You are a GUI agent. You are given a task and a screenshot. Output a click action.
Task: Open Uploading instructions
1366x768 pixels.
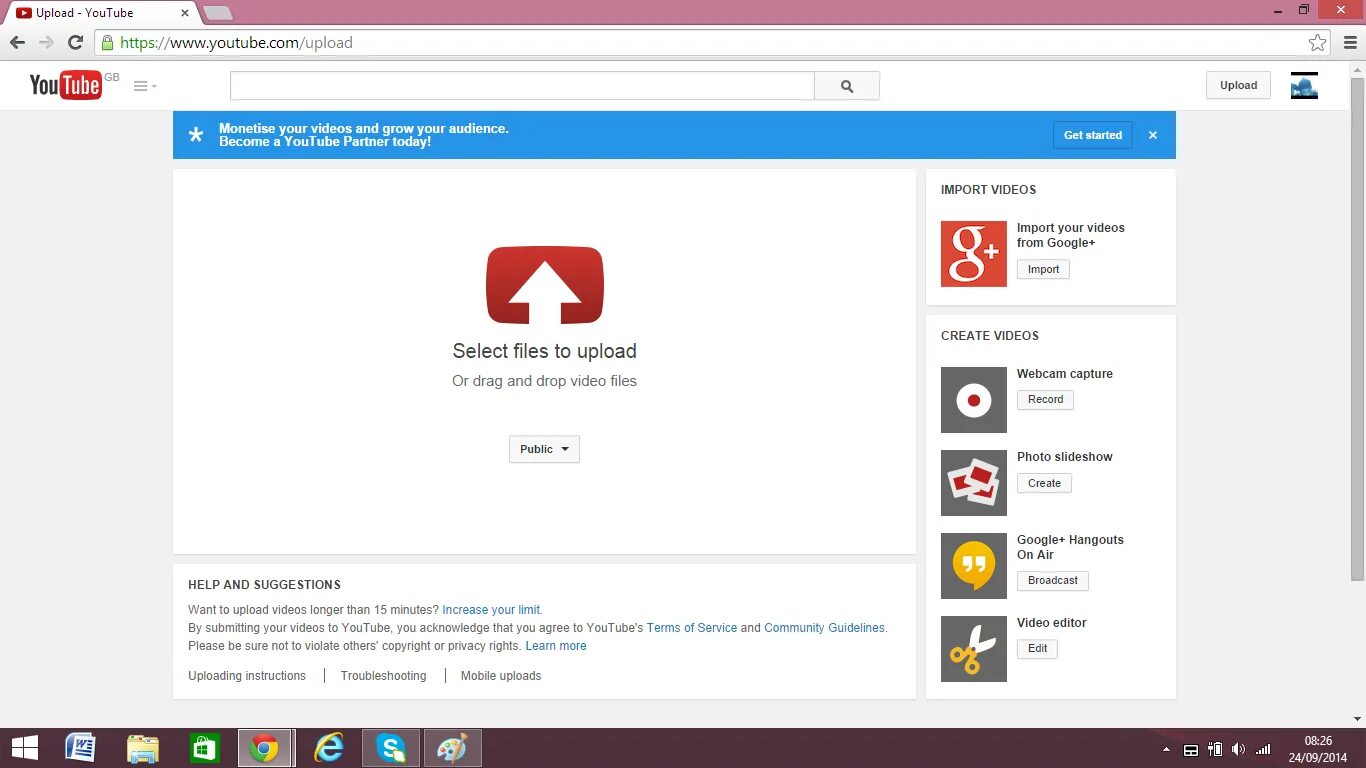(247, 676)
